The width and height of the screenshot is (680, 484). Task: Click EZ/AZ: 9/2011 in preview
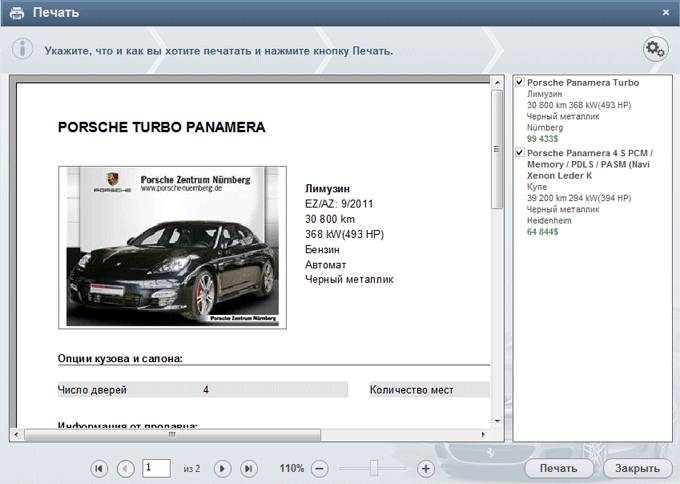339,204
